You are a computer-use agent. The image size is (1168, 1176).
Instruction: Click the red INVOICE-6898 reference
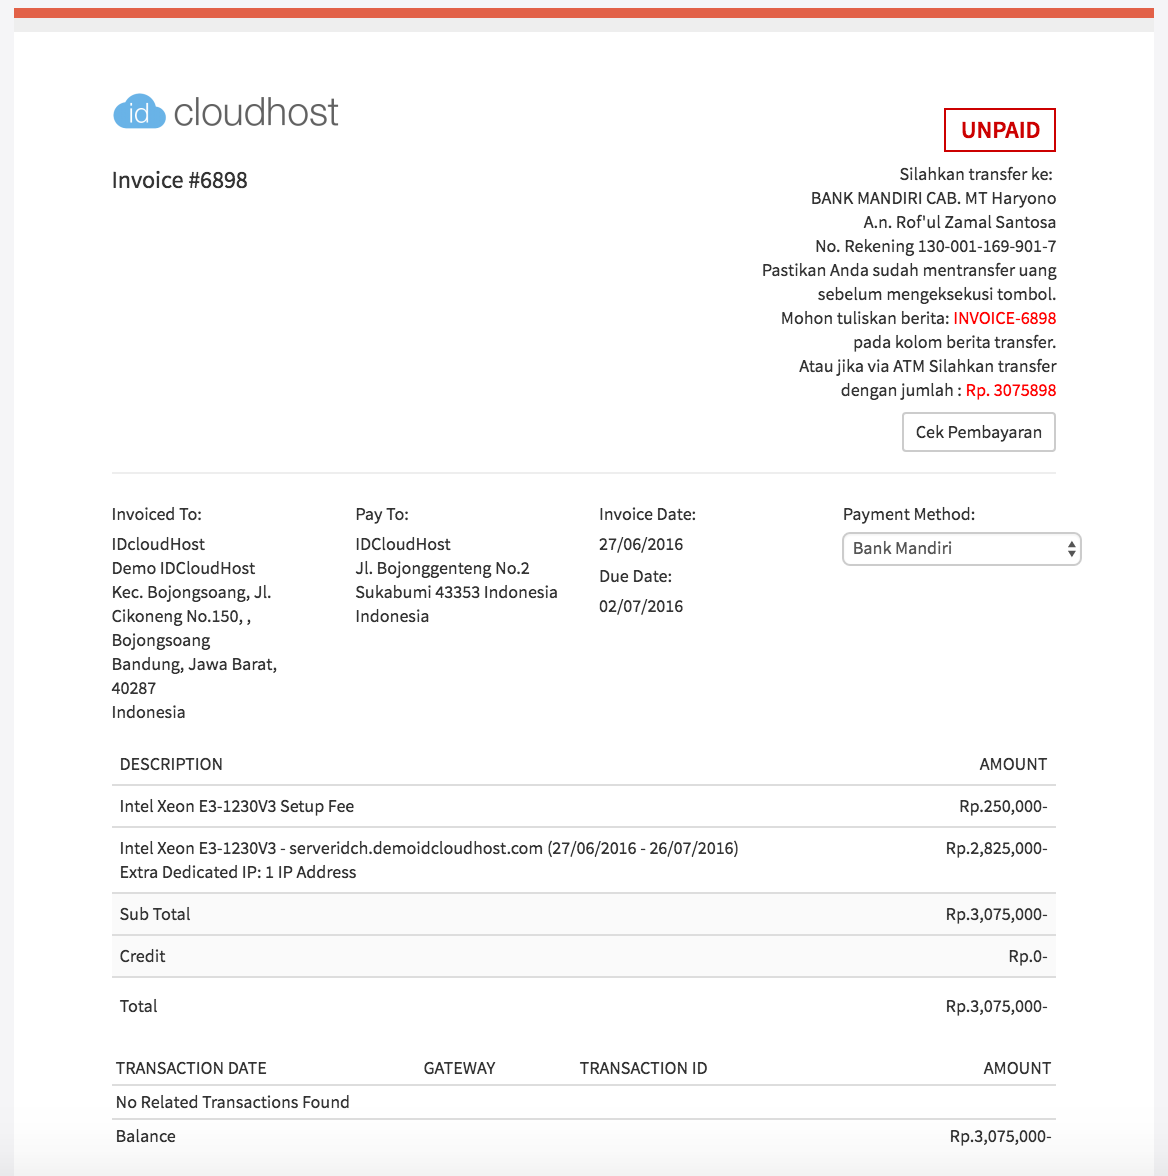tap(1004, 317)
